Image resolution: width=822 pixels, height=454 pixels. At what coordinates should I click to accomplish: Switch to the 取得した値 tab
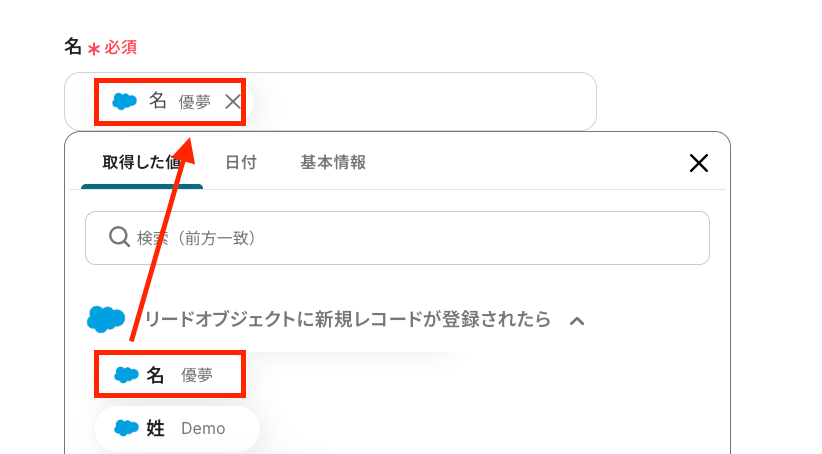coord(141,162)
